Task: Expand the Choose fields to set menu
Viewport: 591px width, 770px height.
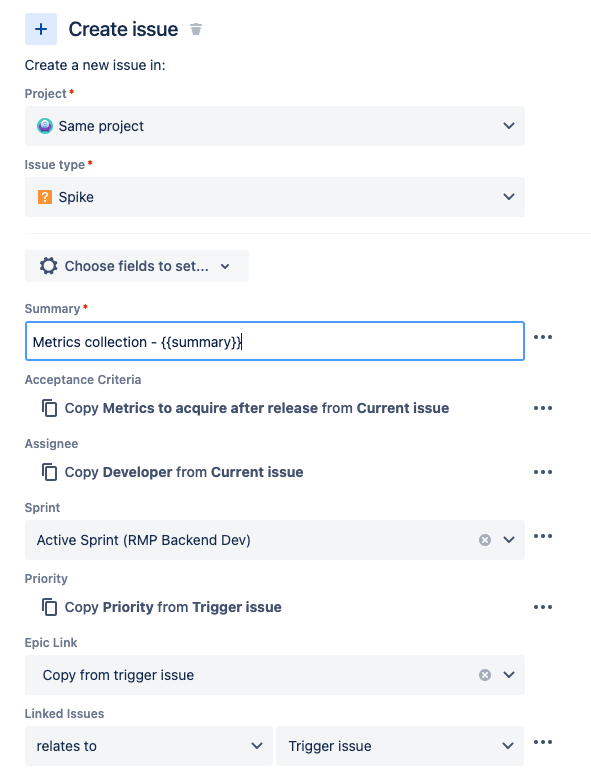Action: [x=137, y=266]
